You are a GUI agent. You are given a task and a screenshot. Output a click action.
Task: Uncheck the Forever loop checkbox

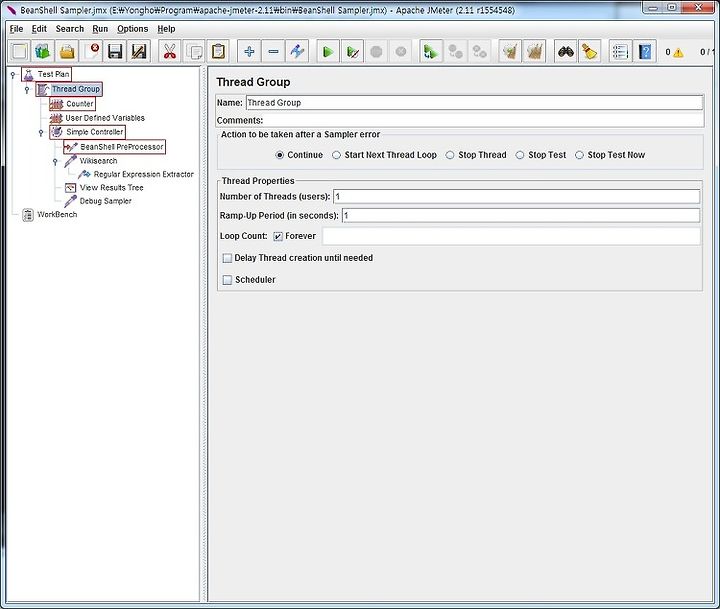tap(278, 236)
